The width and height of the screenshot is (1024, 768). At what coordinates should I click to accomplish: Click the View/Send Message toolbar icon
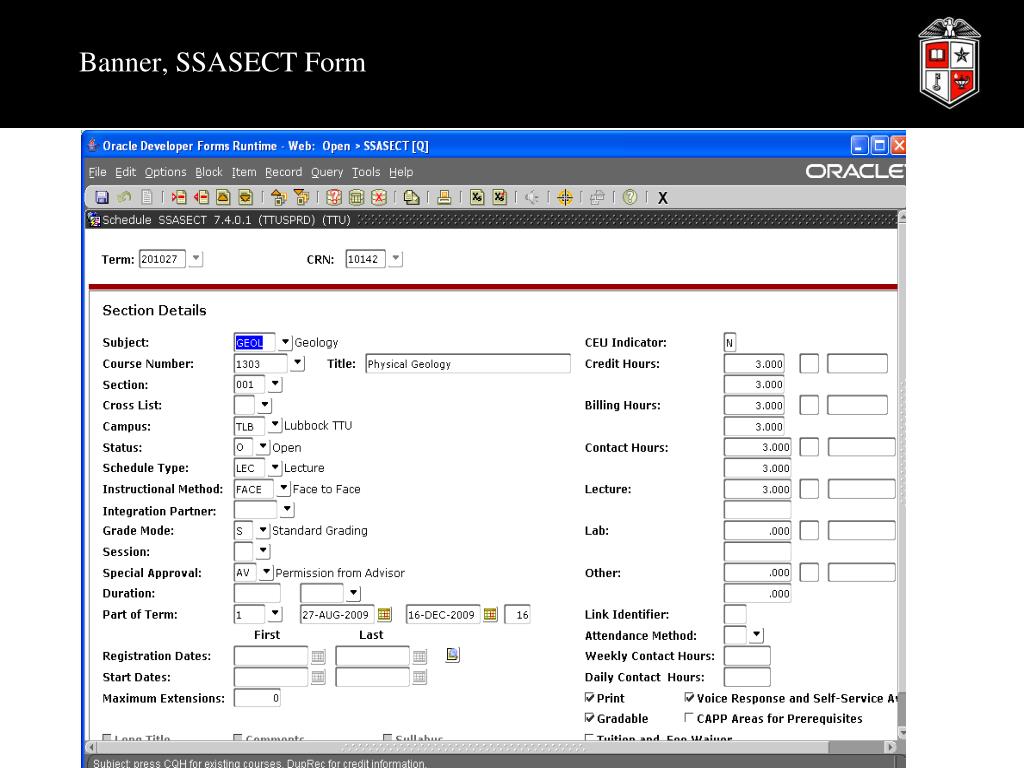pos(411,197)
